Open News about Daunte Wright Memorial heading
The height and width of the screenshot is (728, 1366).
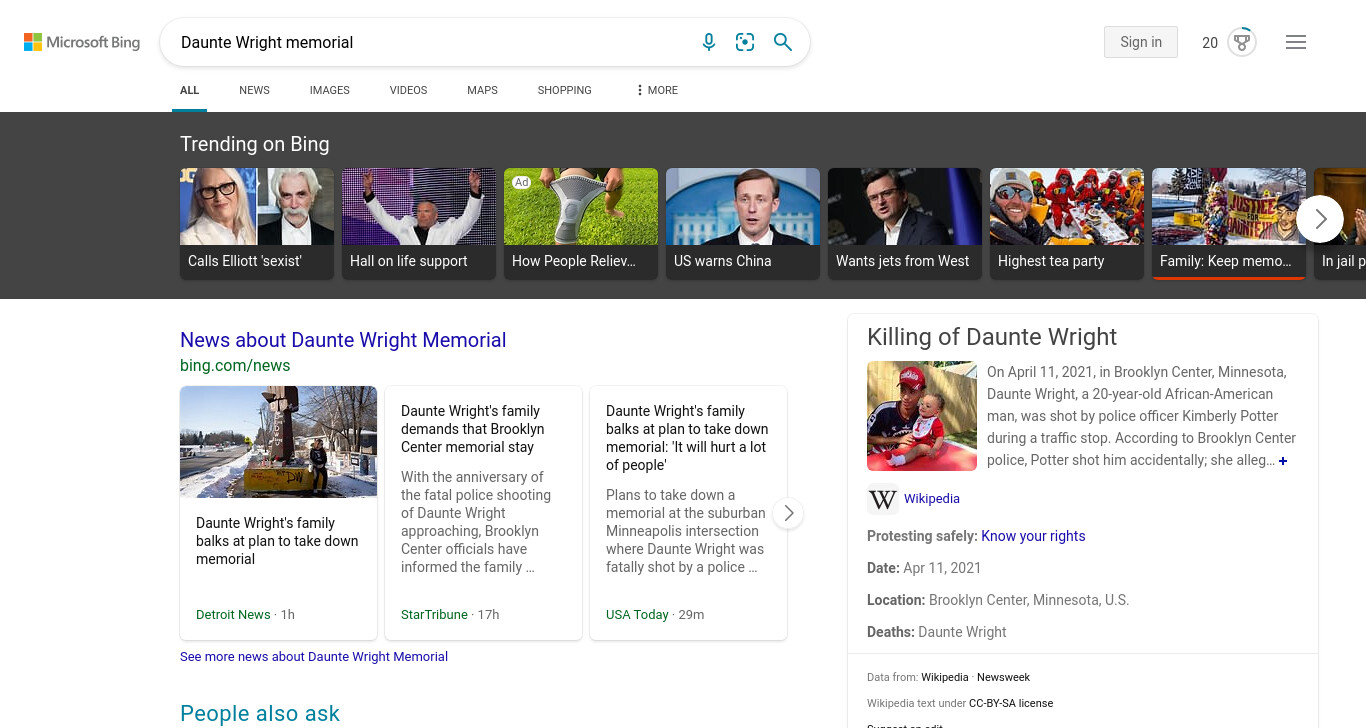[x=343, y=340]
